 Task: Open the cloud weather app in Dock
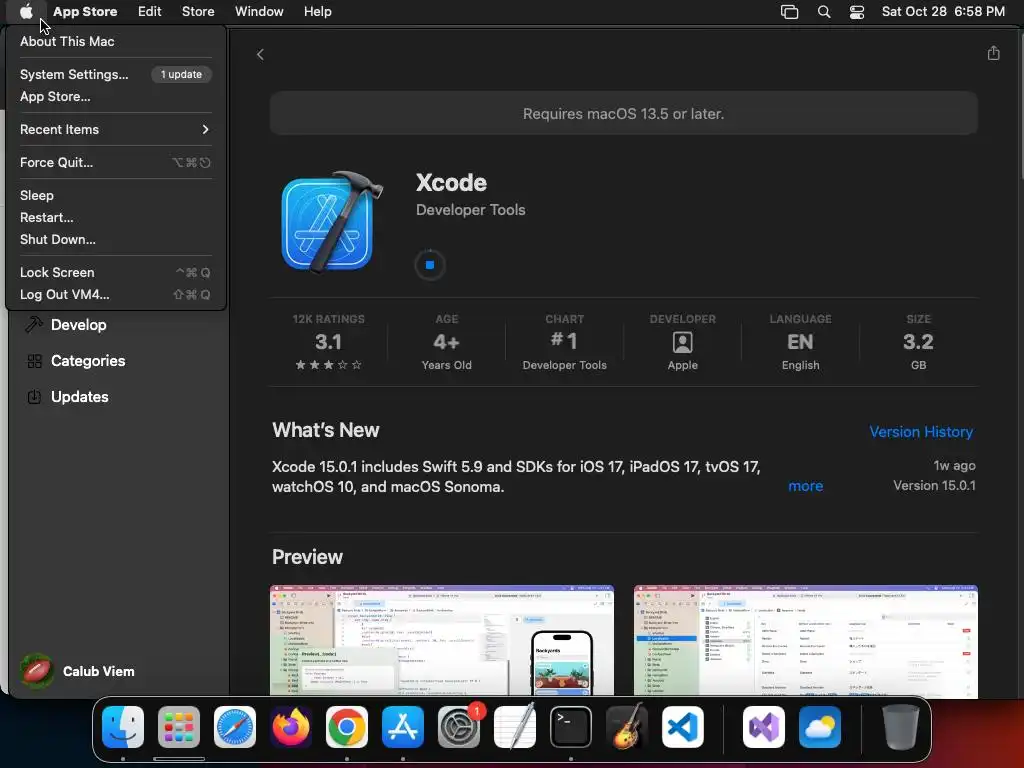(x=820, y=727)
